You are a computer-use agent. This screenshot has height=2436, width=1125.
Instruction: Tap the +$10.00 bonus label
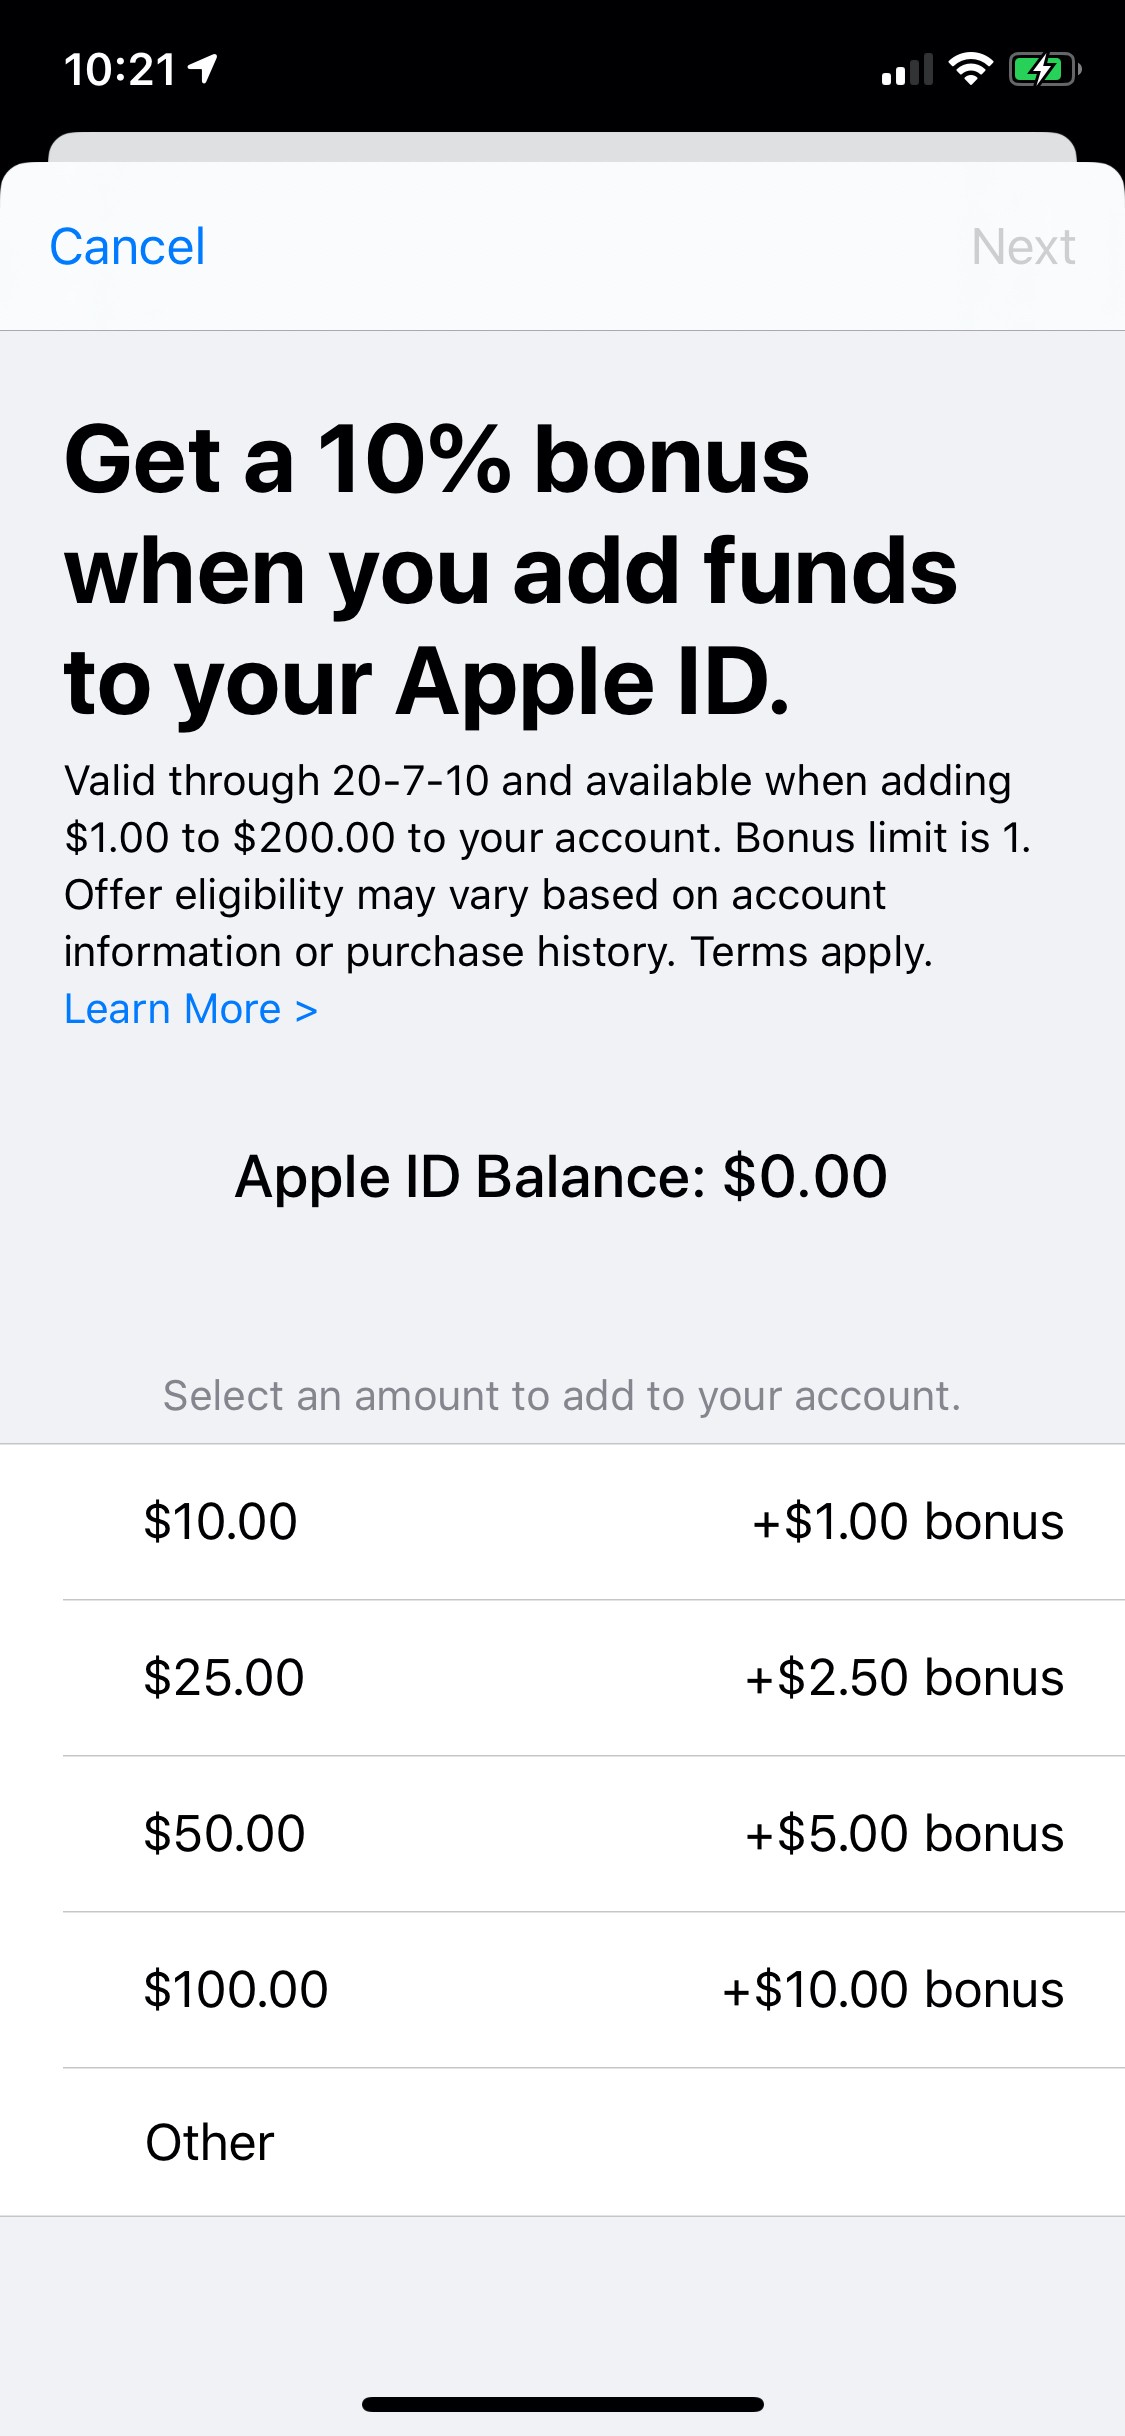[x=893, y=1990]
